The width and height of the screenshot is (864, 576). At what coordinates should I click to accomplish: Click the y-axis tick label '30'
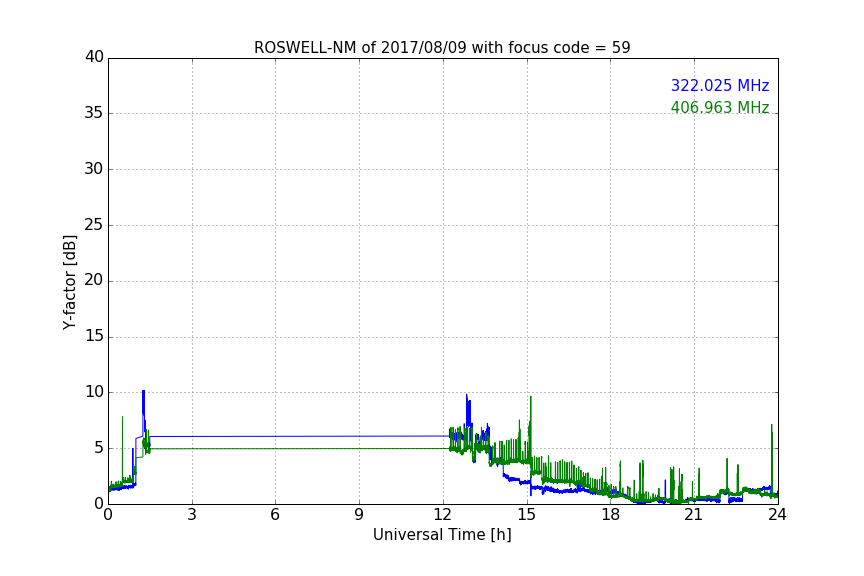[94, 169]
